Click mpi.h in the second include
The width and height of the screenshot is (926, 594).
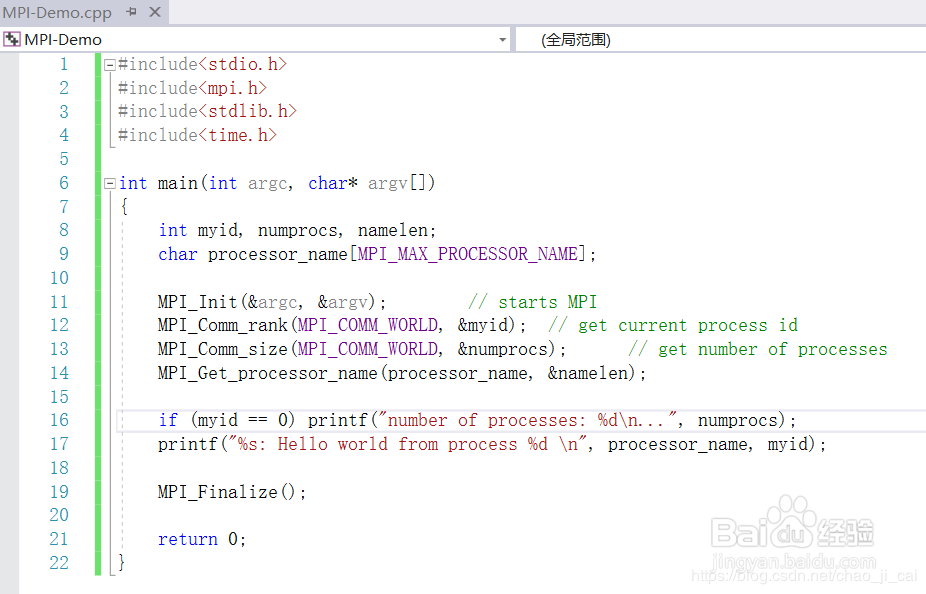point(233,88)
